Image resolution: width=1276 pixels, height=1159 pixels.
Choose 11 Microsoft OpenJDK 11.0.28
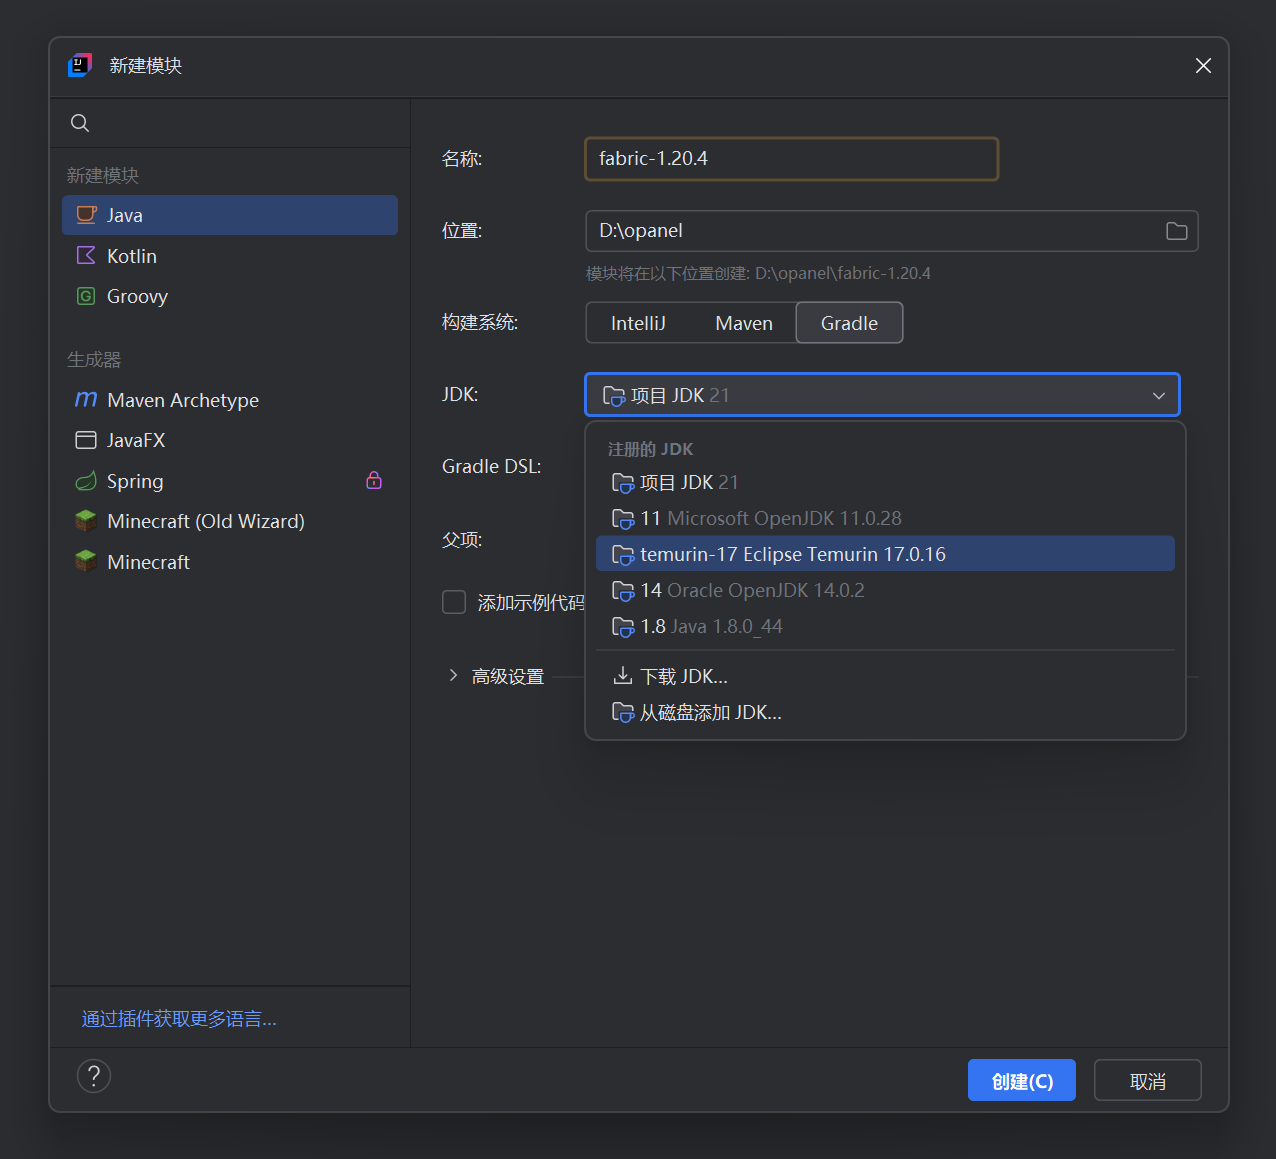click(x=770, y=518)
